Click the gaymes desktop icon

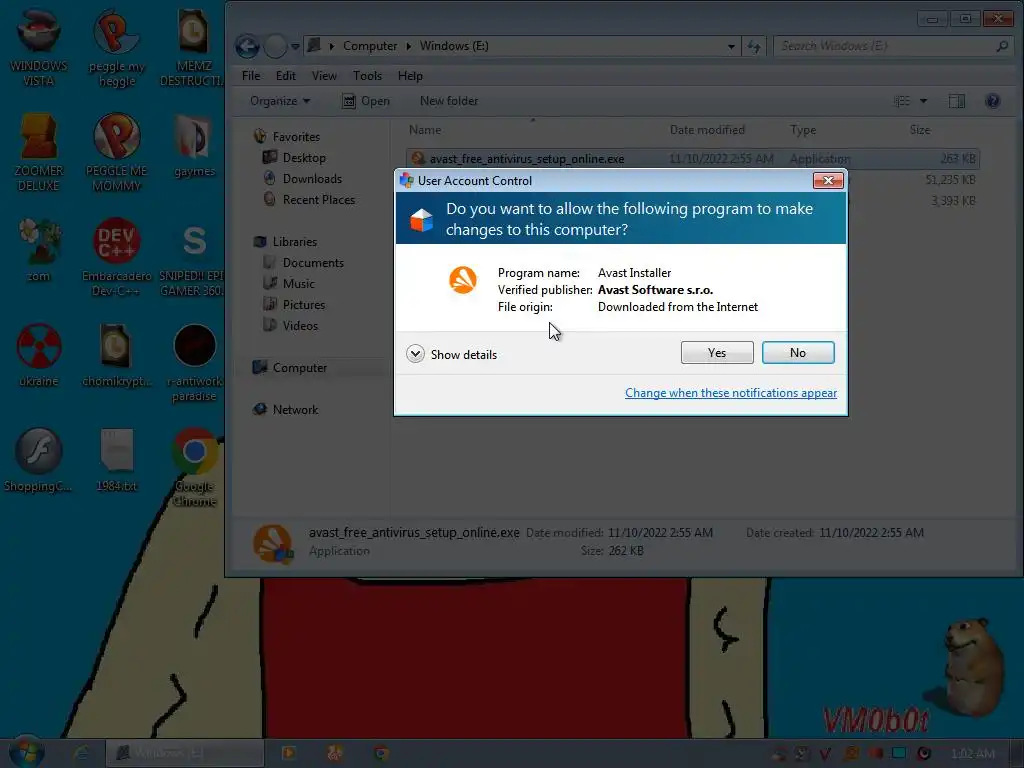(194, 146)
